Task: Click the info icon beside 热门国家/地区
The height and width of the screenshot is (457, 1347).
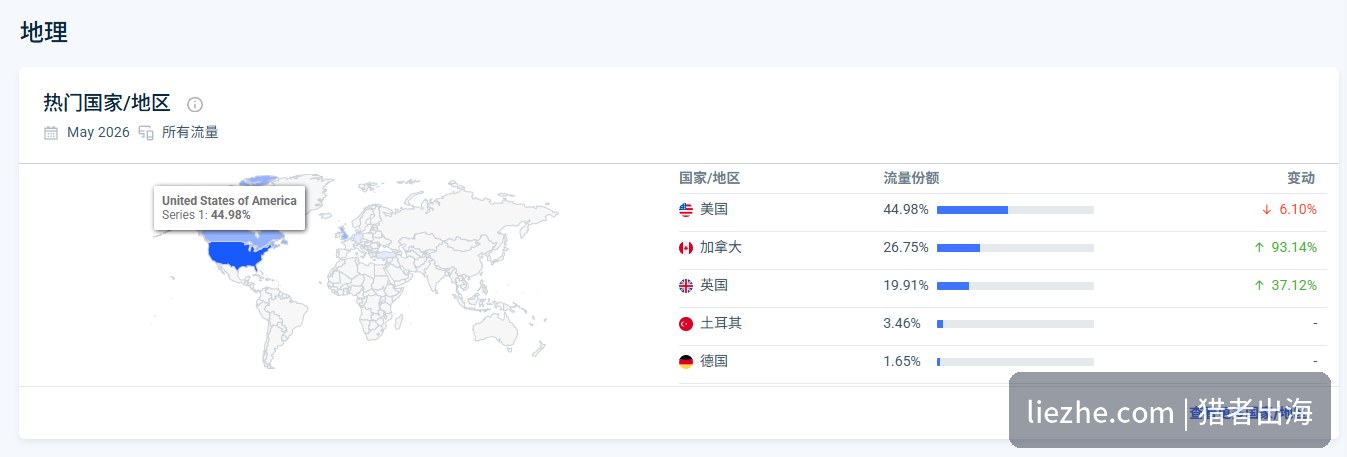Action: point(195,104)
